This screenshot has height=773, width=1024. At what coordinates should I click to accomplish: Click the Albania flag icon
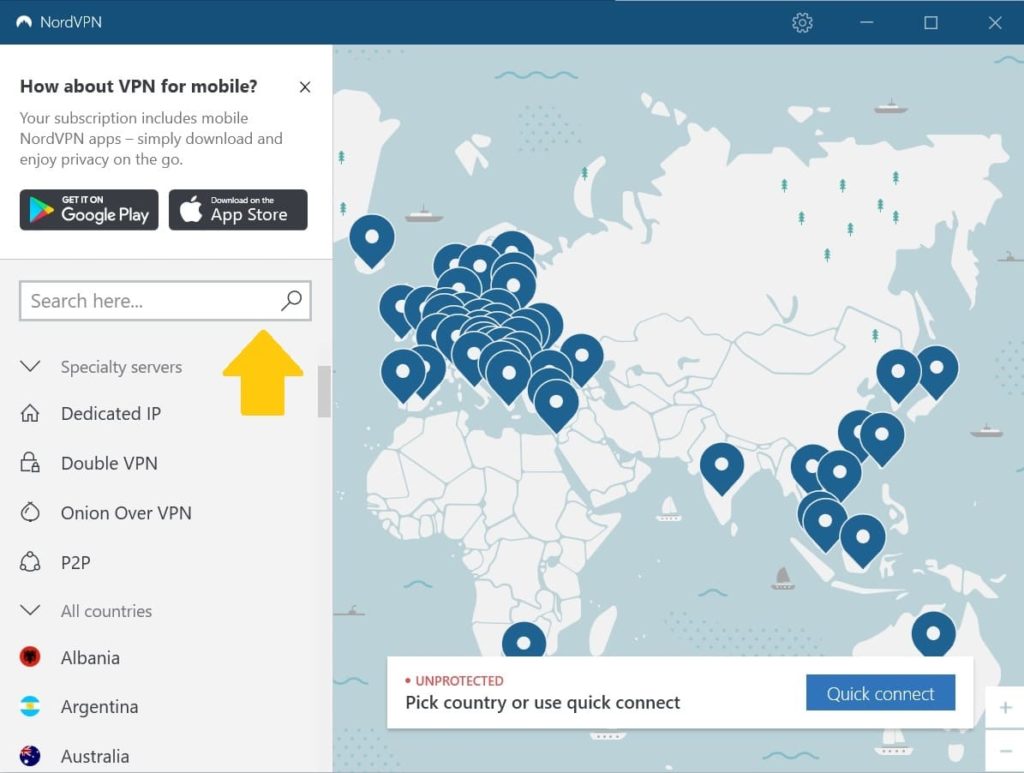click(30, 657)
